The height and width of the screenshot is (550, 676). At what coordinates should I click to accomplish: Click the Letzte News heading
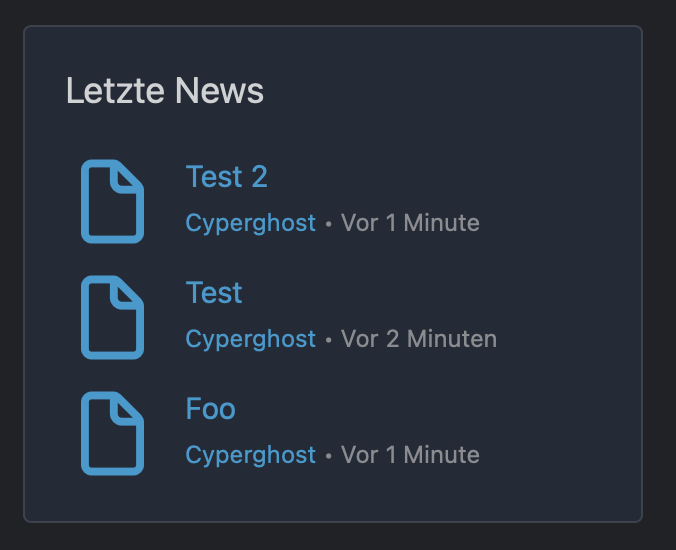click(165, 91)
